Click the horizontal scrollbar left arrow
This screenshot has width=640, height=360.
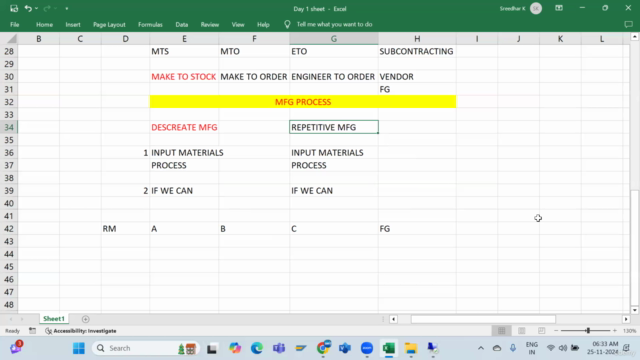coord(393,319)
